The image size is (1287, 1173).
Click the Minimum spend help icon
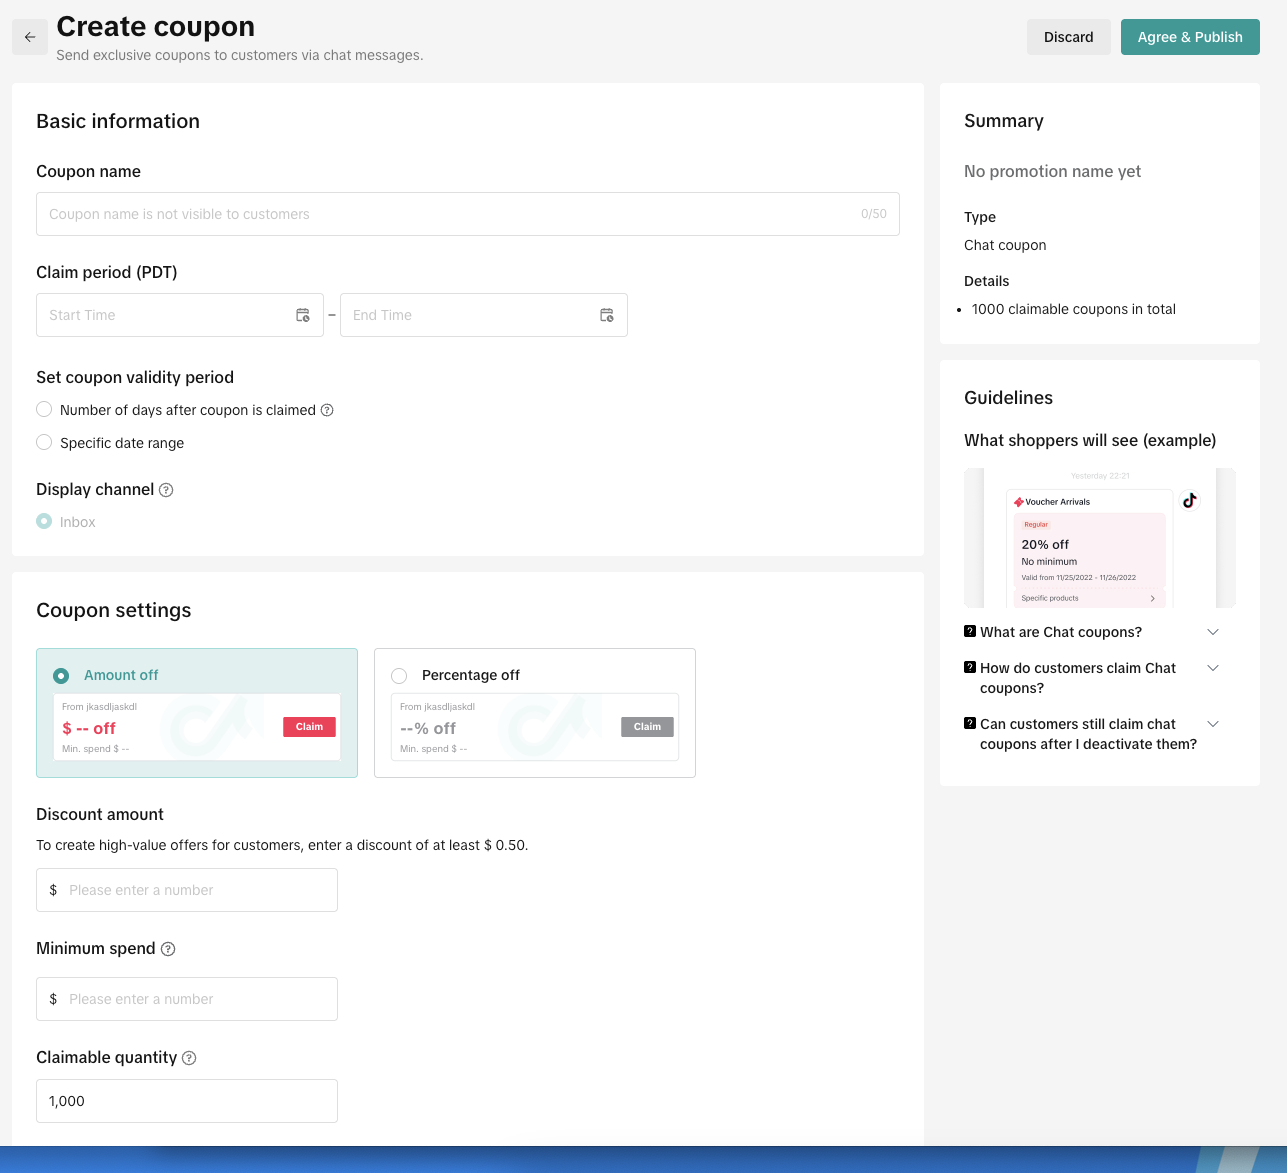tap(168, 949)
